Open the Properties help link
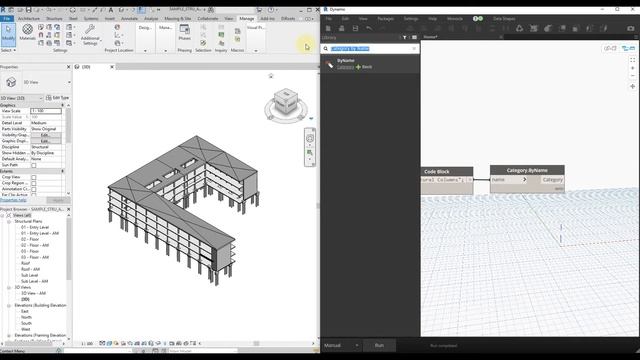This screenshot has height=360, width=640. click(13, 200)
